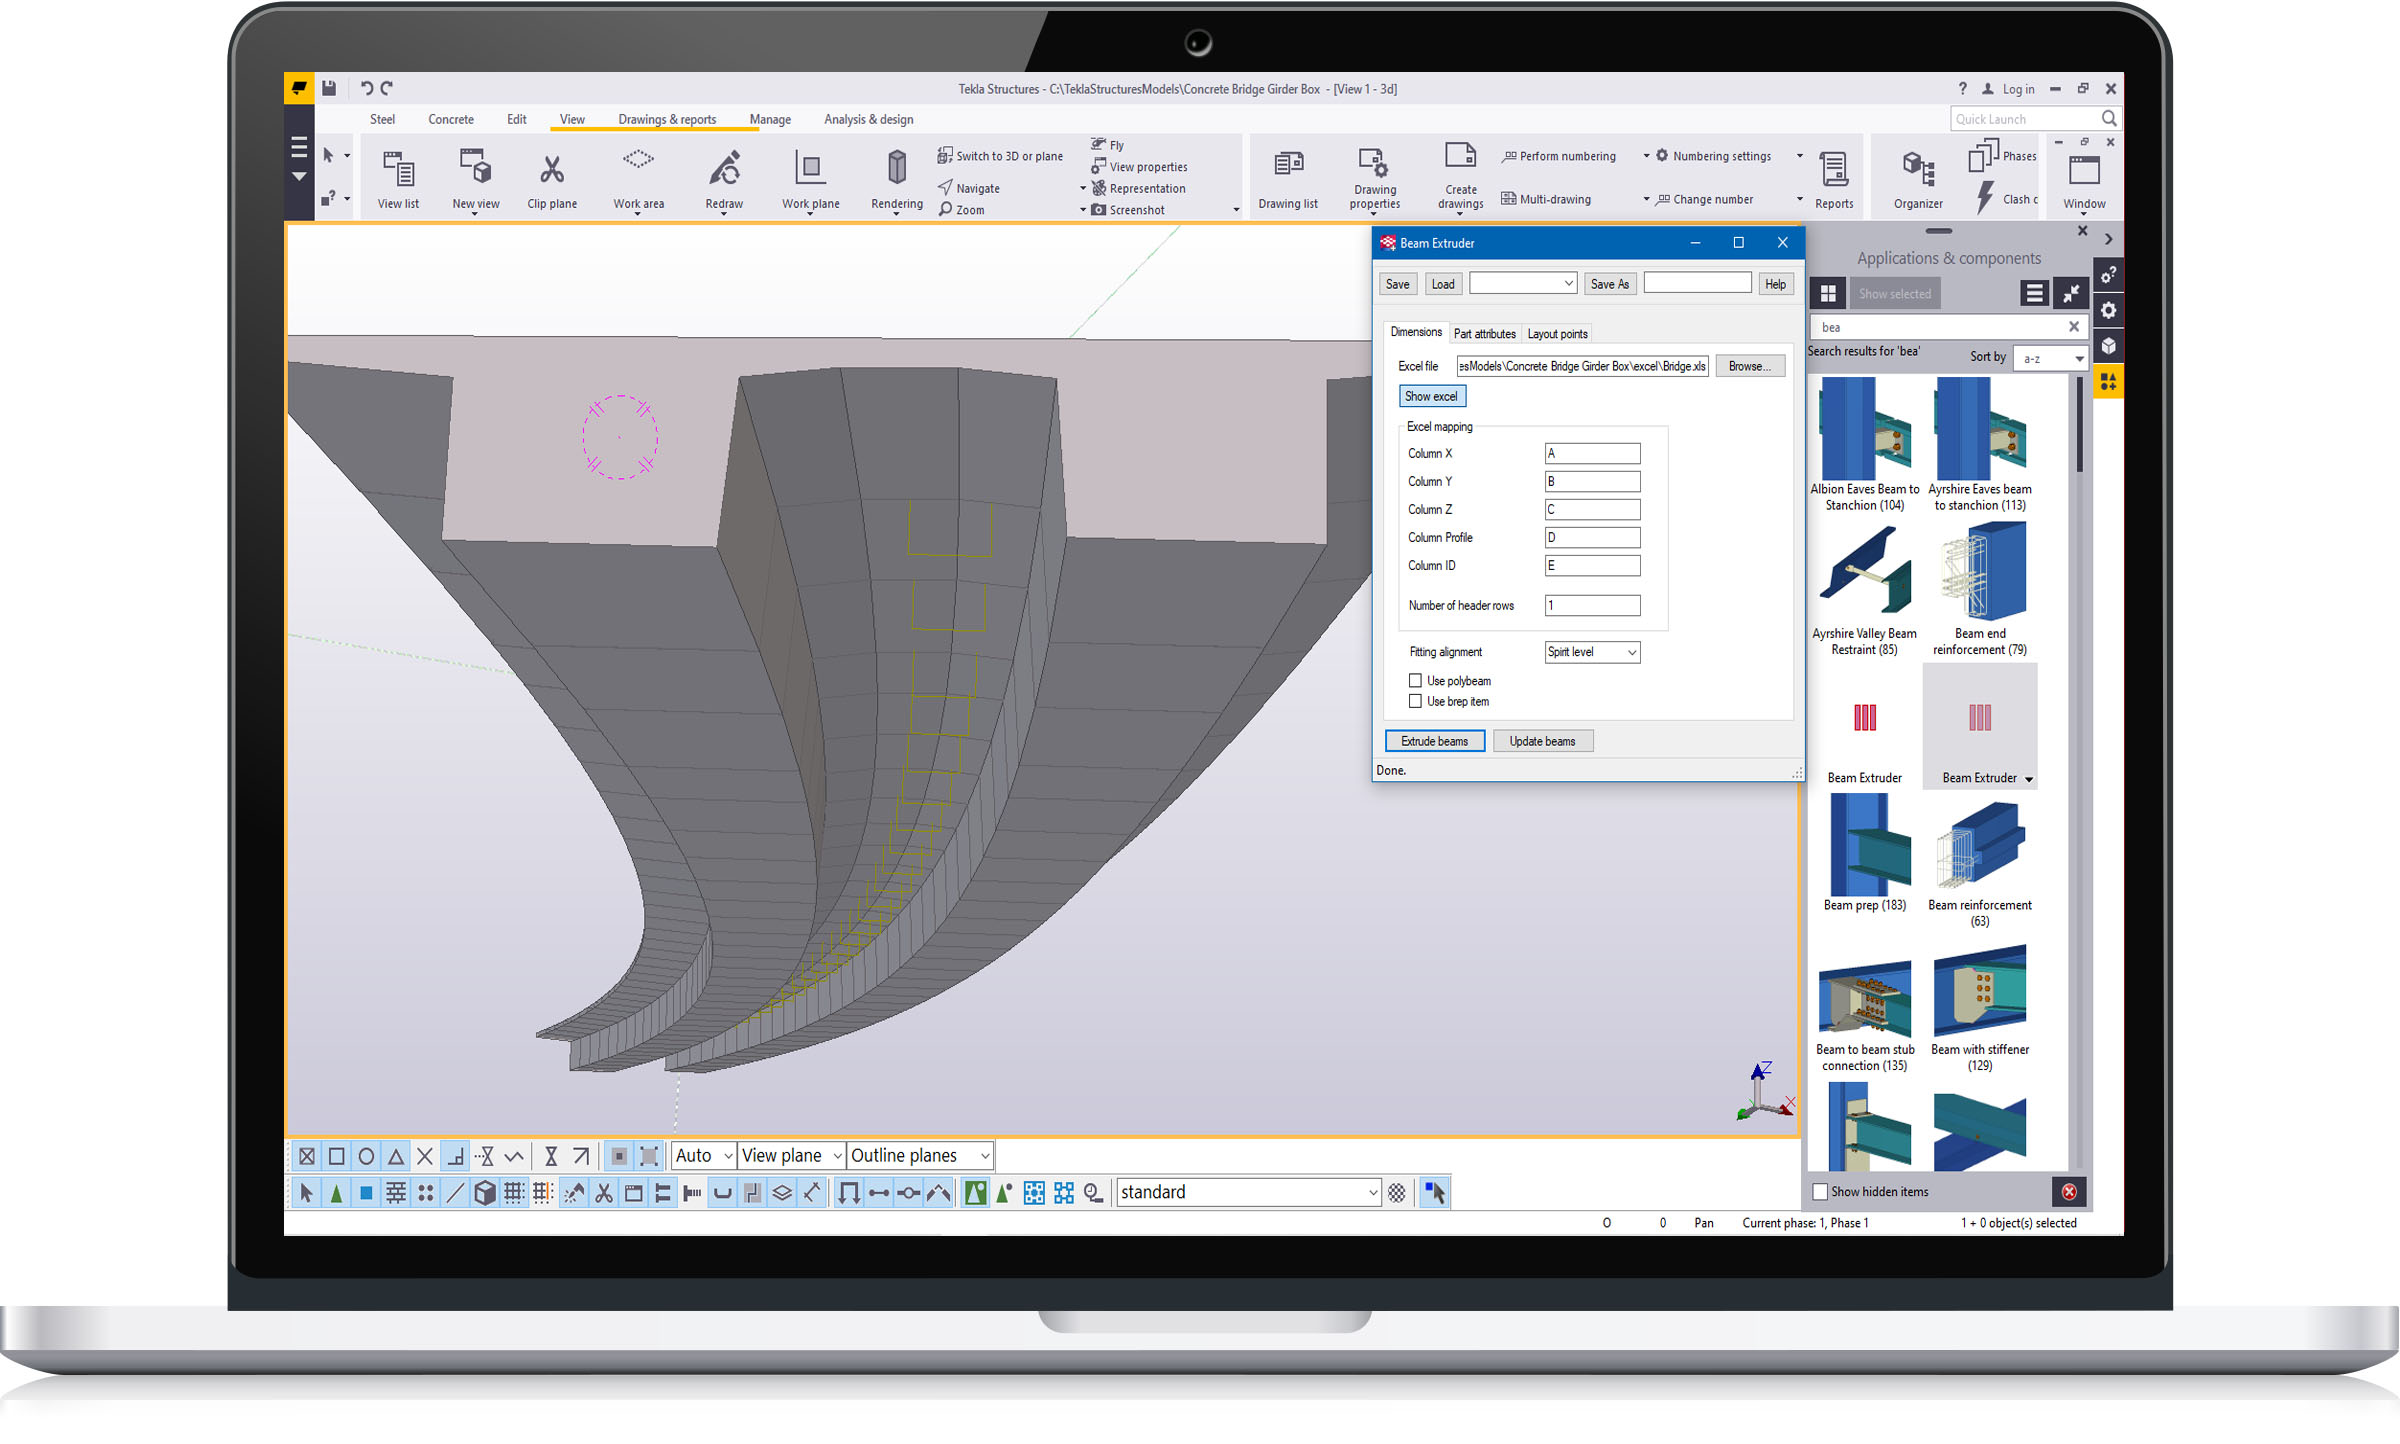The image size is (2400, 1444).
Task: Open the Auto snap depth dropdown
Action: pos(704,1155)
